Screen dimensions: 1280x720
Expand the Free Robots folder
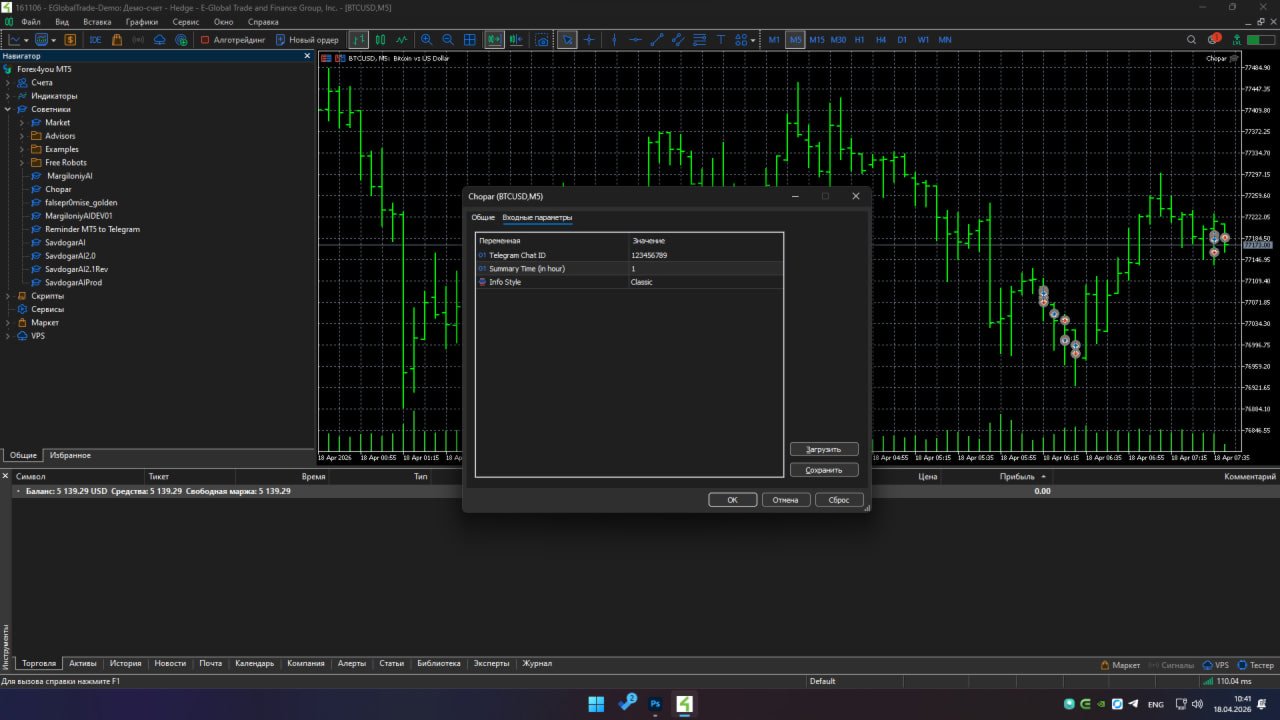22,162
